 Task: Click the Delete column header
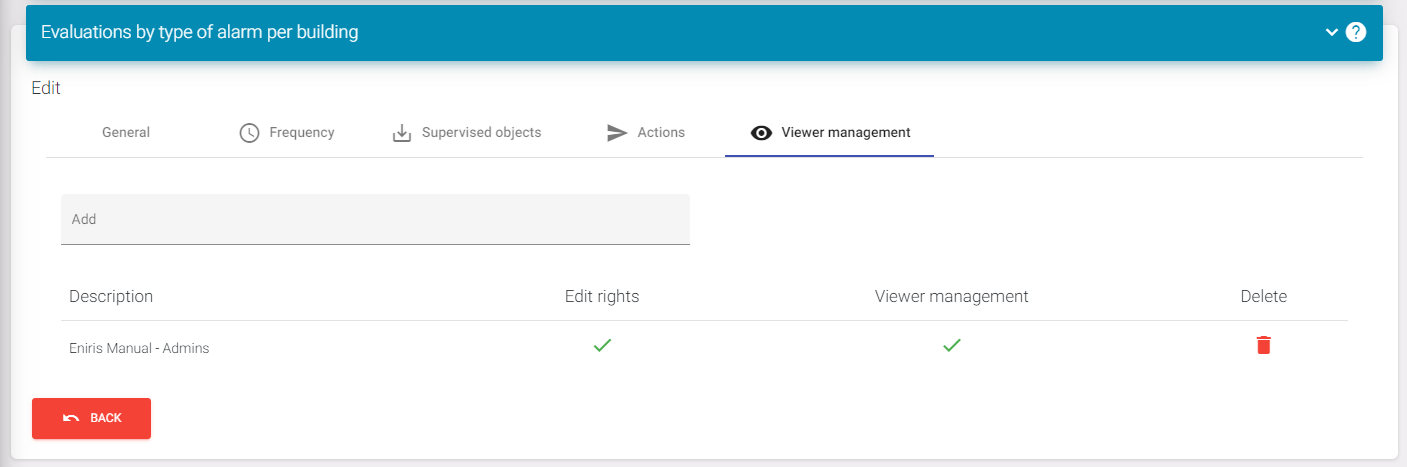pyautogui.click(x=1263, y=296)
